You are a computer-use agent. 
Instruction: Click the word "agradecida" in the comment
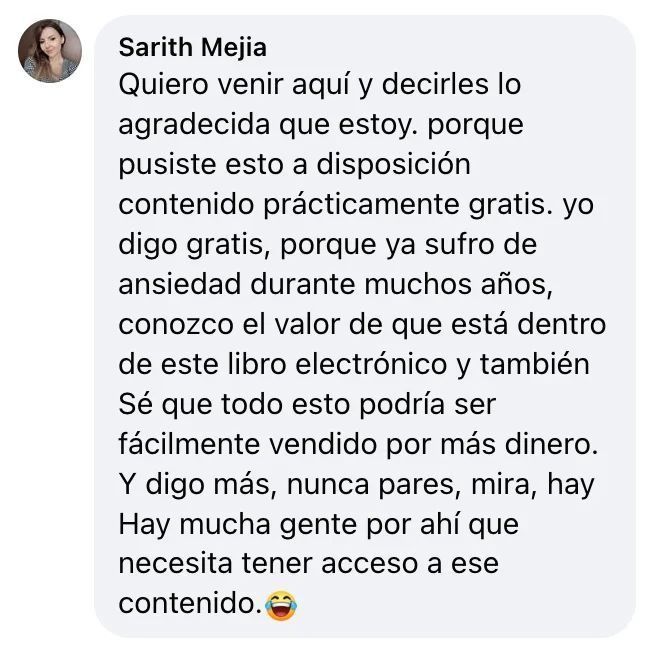point(194,125)
